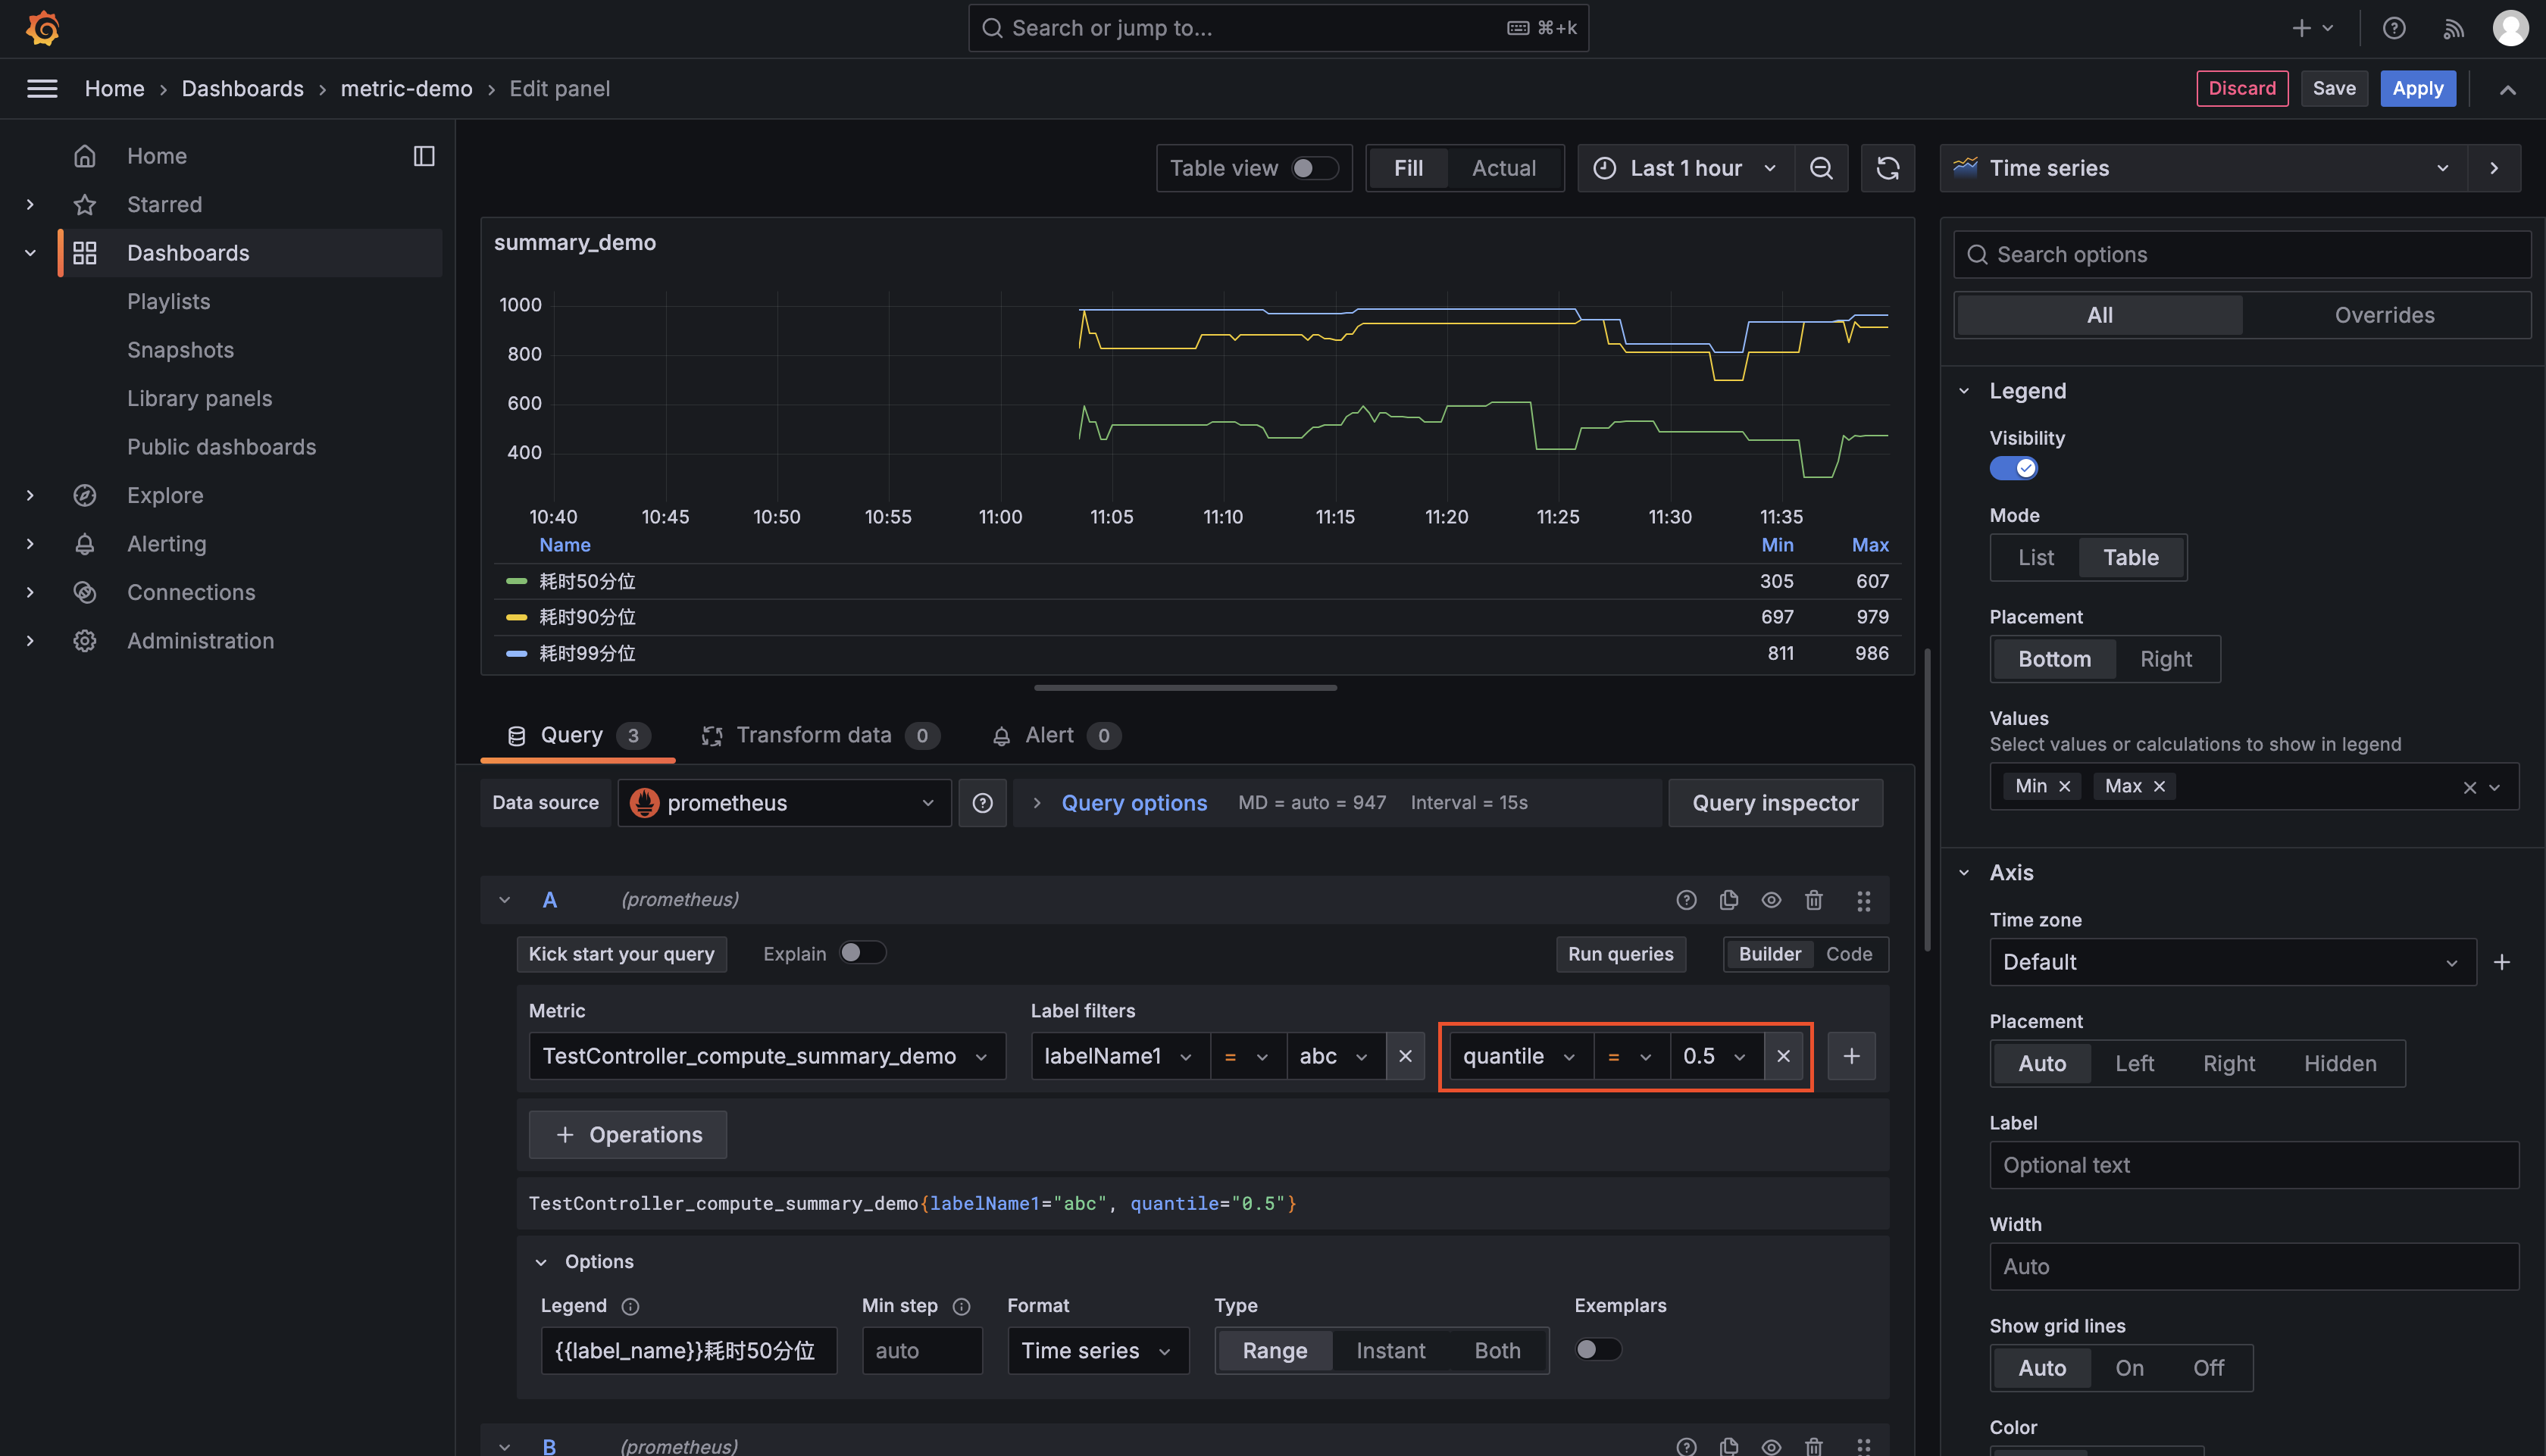Remove the quantile label filter
2546x1456 pixels.
(x=1783, y=1056)
